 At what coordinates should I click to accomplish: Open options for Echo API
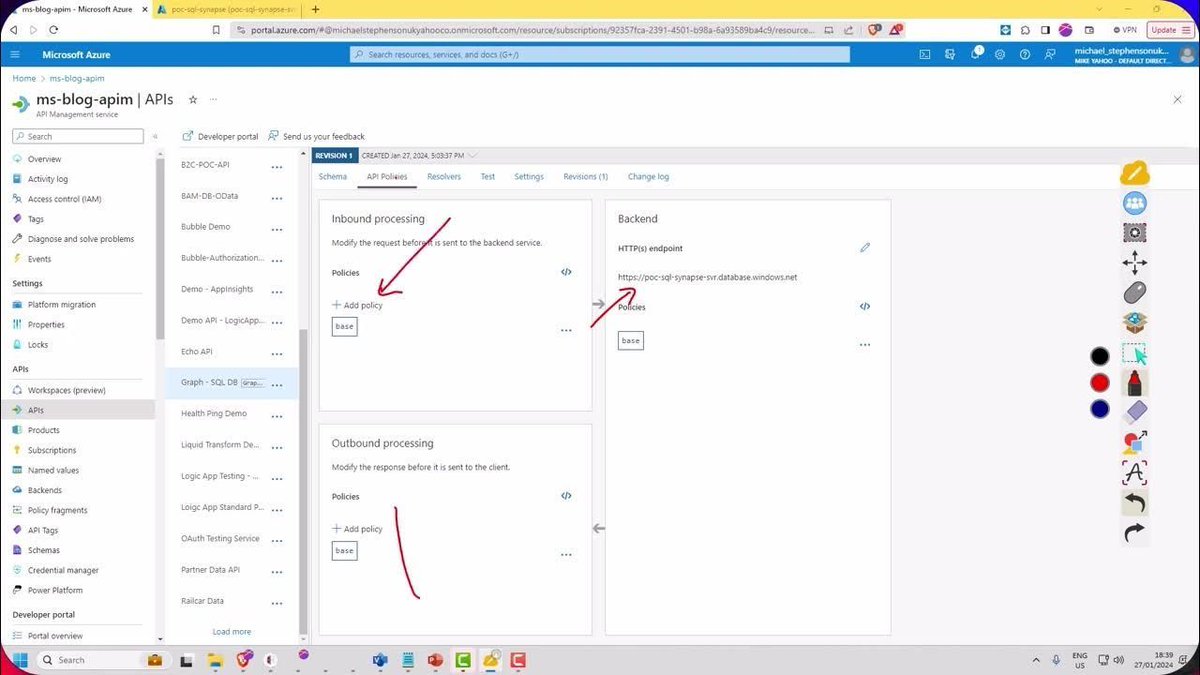(277, 353)
